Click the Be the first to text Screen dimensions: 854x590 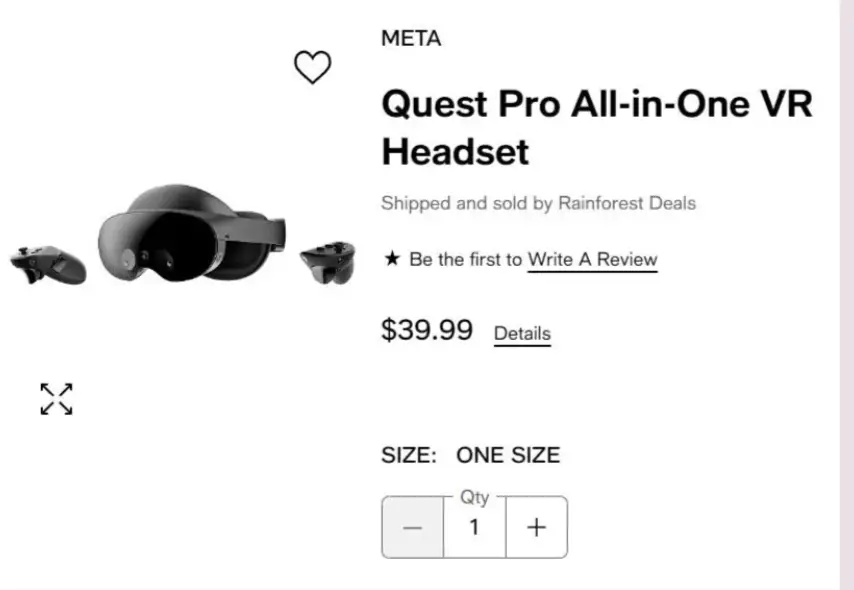tap(465, 259)
